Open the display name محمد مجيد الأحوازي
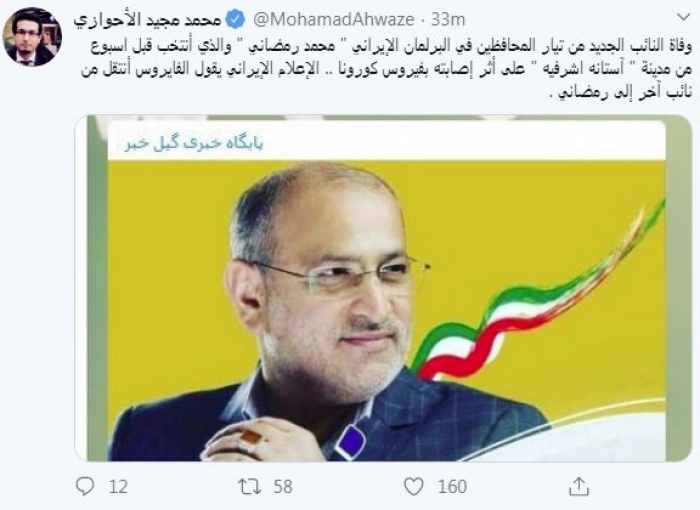Viewport: 700px width, 510px height. pyautogui.click(x=148, y=20)
